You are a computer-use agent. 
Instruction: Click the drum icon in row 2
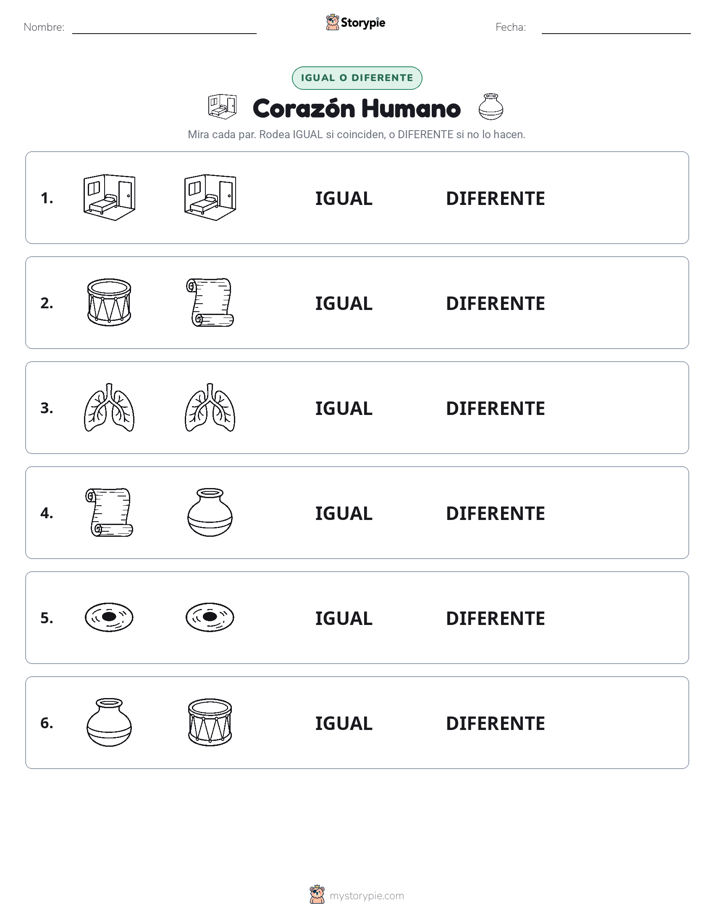click(x=109, y=302)
